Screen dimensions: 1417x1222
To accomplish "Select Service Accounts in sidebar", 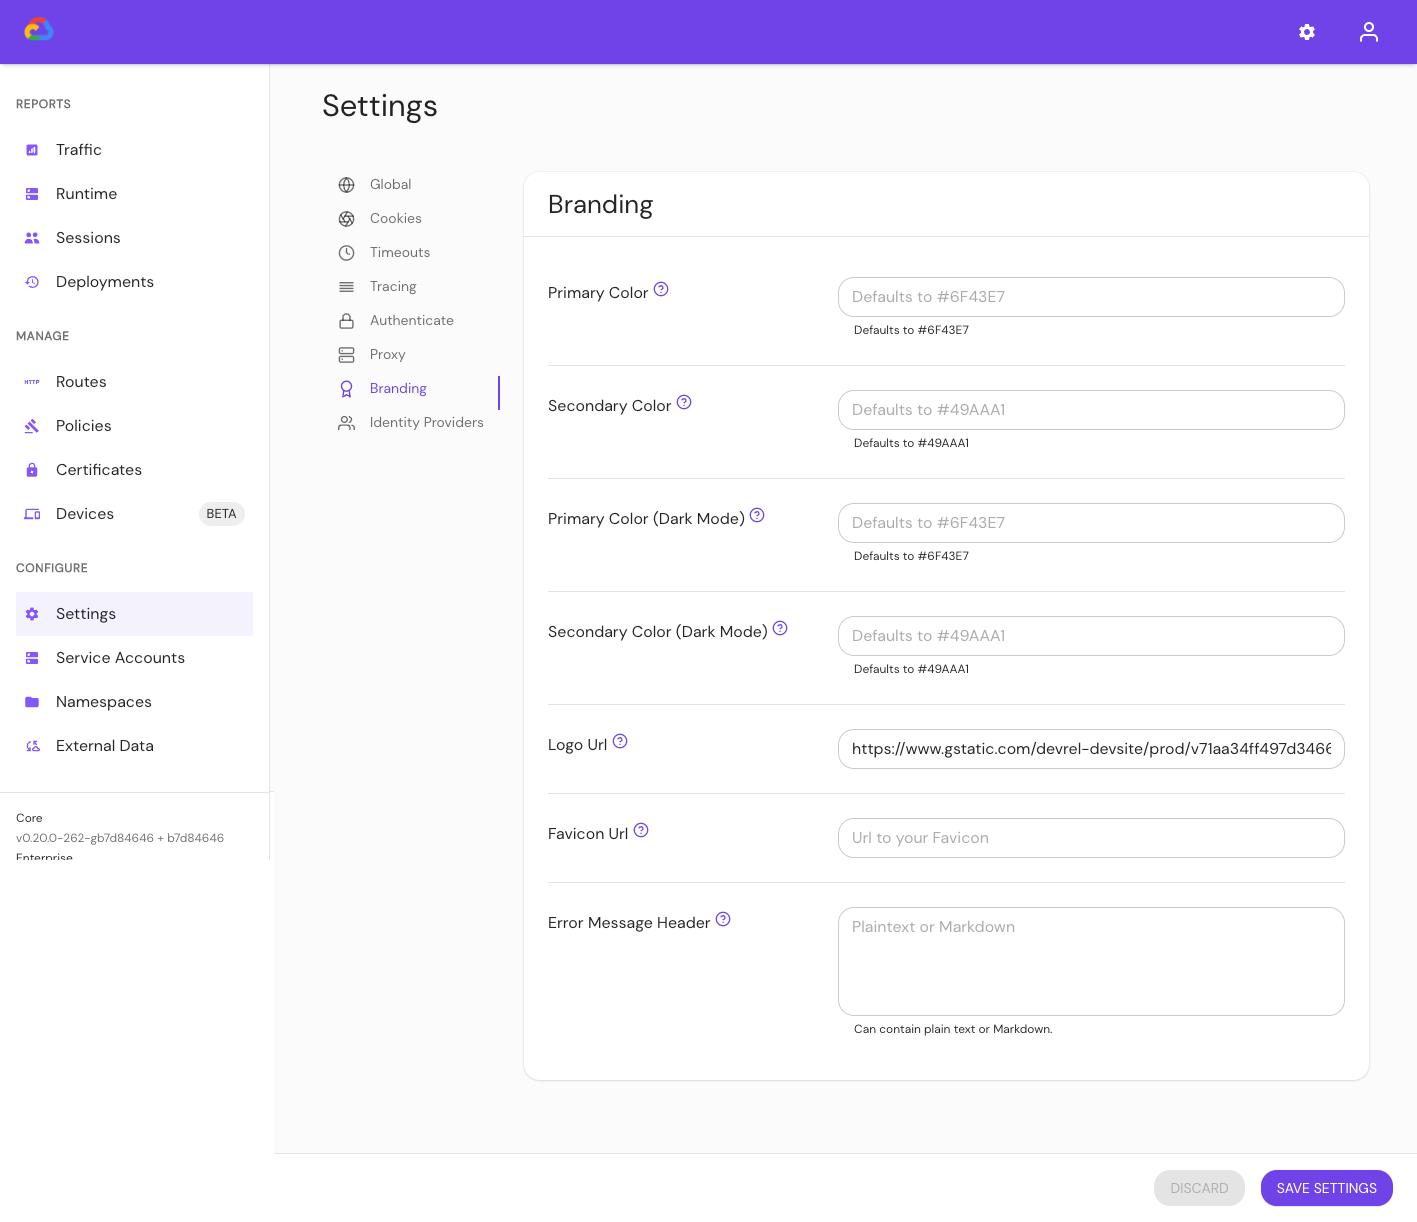I will click(x=120, y=658).
